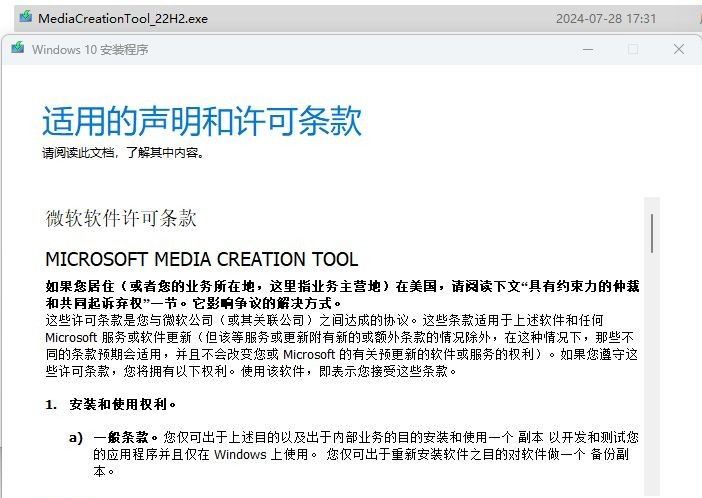Select the MediaCreationTool_22H2.exe file name

(123, 19)
